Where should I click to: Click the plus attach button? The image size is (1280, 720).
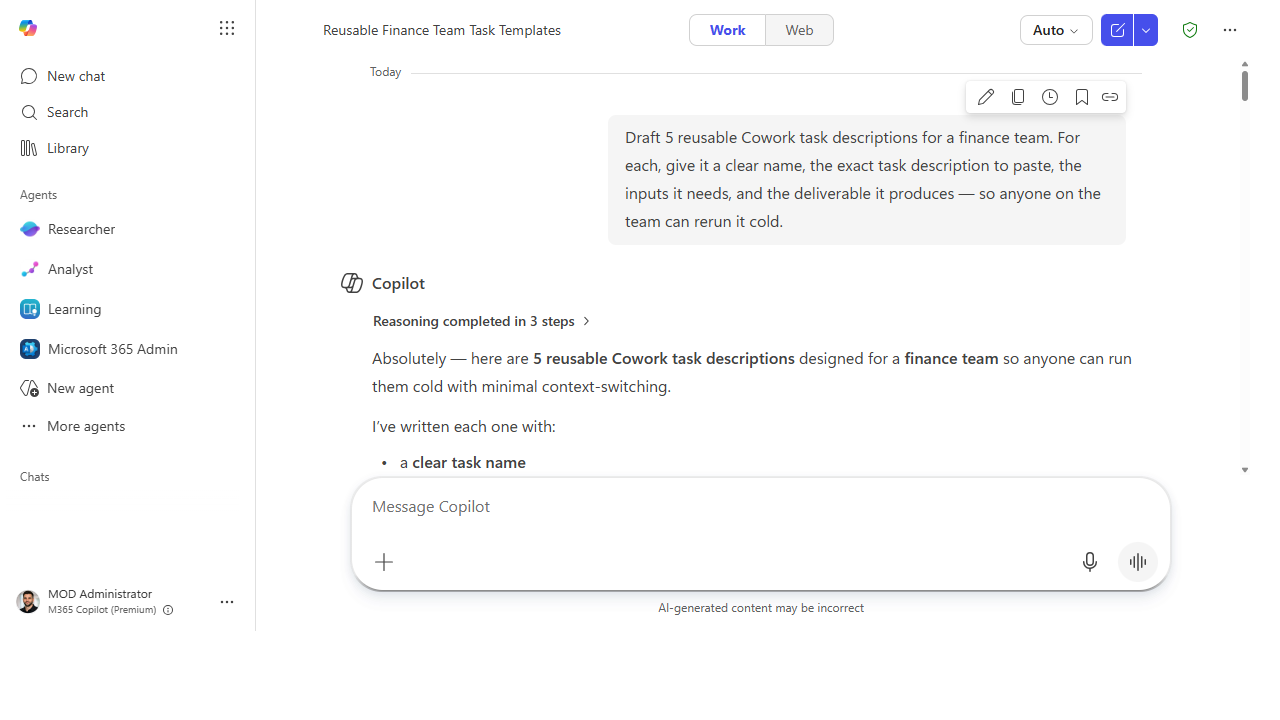384,562
